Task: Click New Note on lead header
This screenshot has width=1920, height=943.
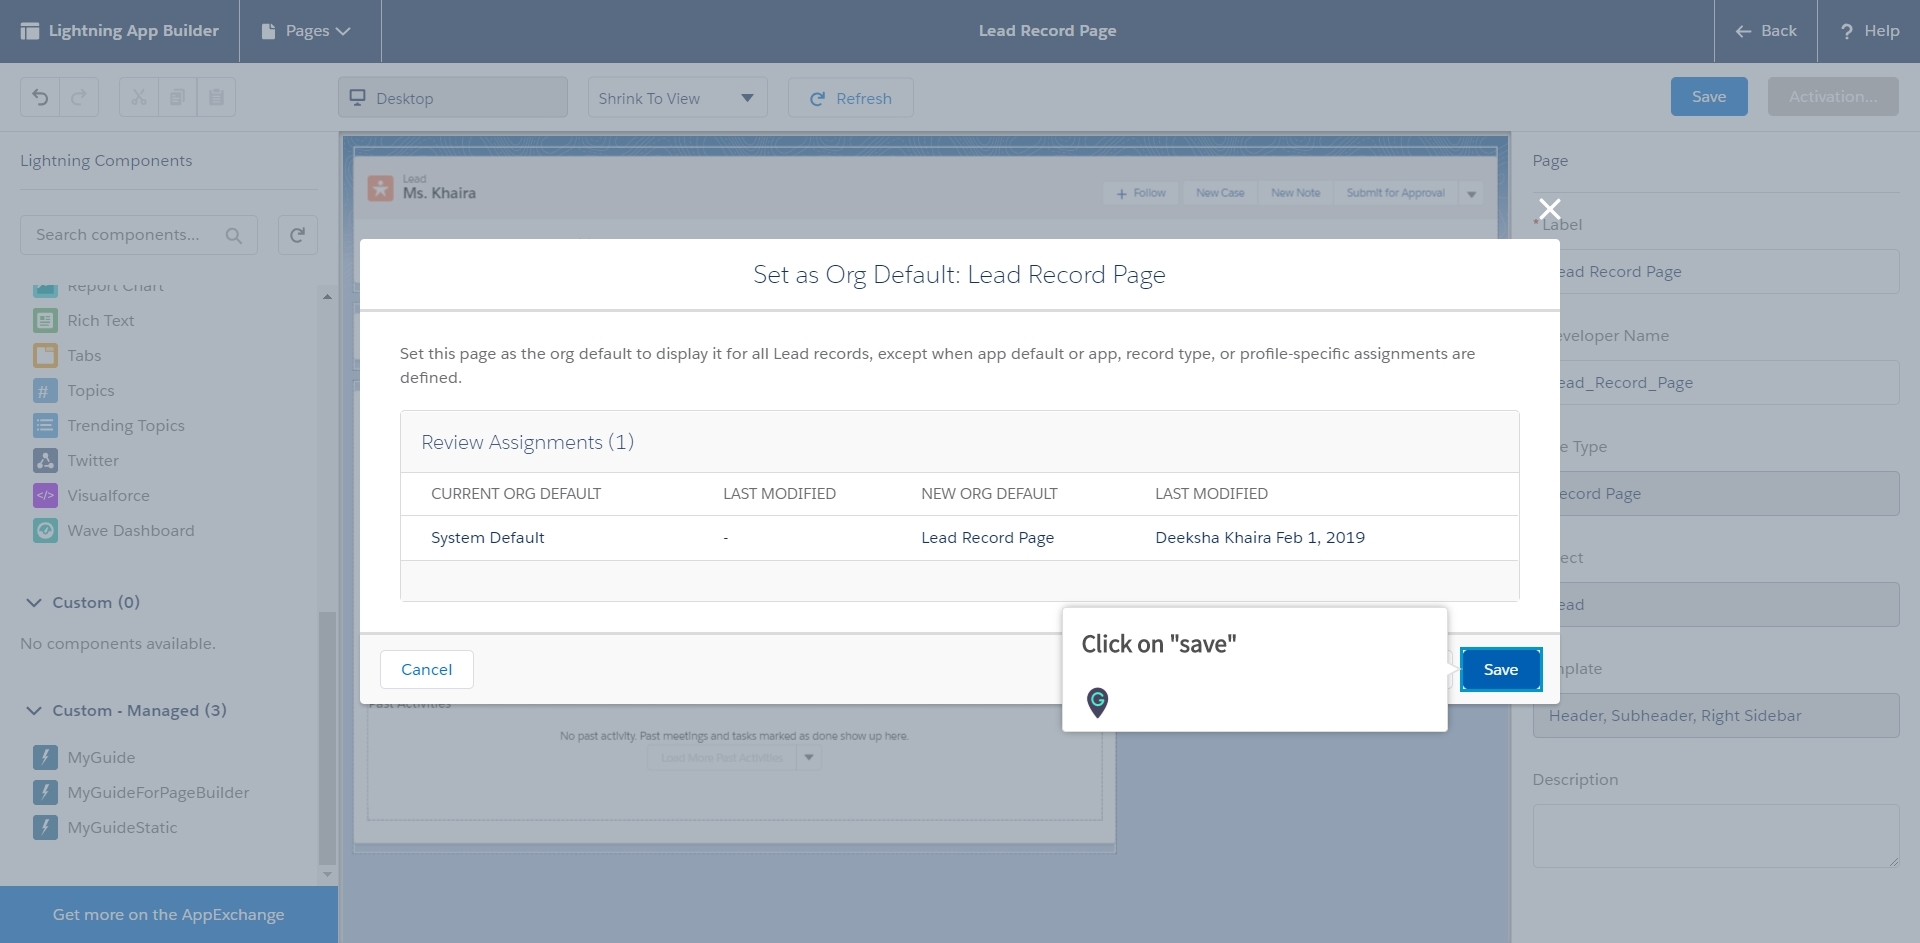Action: click(1295, 193)
